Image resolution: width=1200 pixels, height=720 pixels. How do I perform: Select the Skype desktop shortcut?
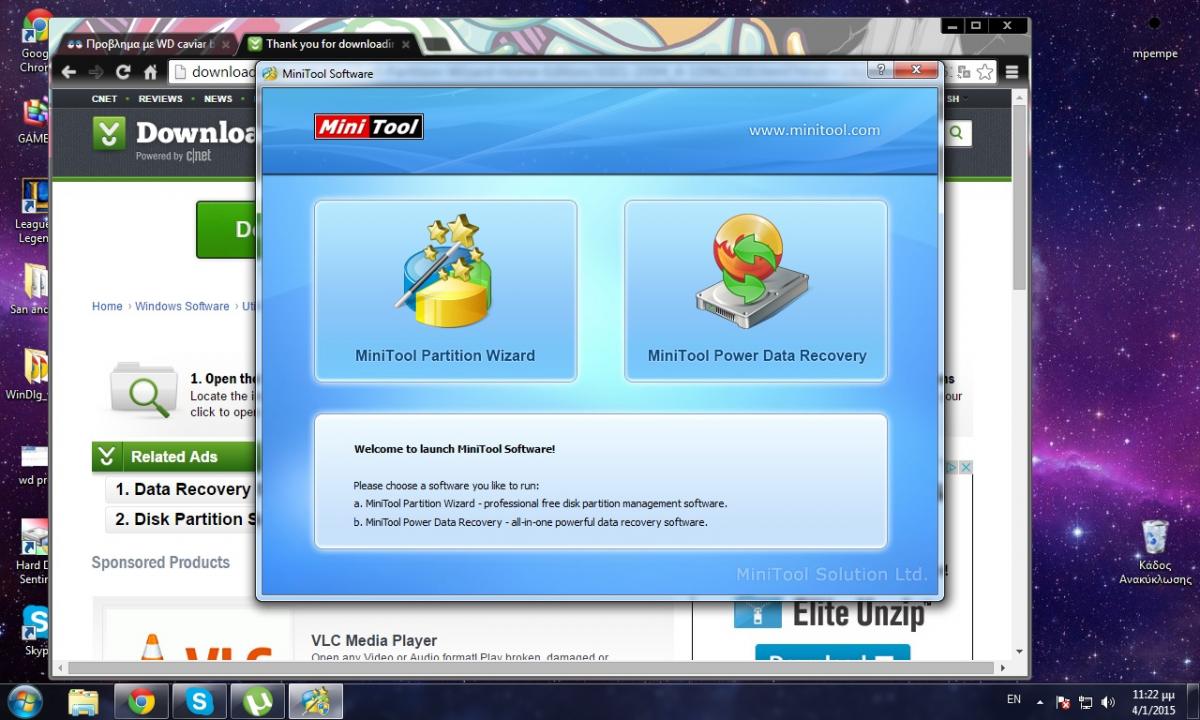(35, 631)
